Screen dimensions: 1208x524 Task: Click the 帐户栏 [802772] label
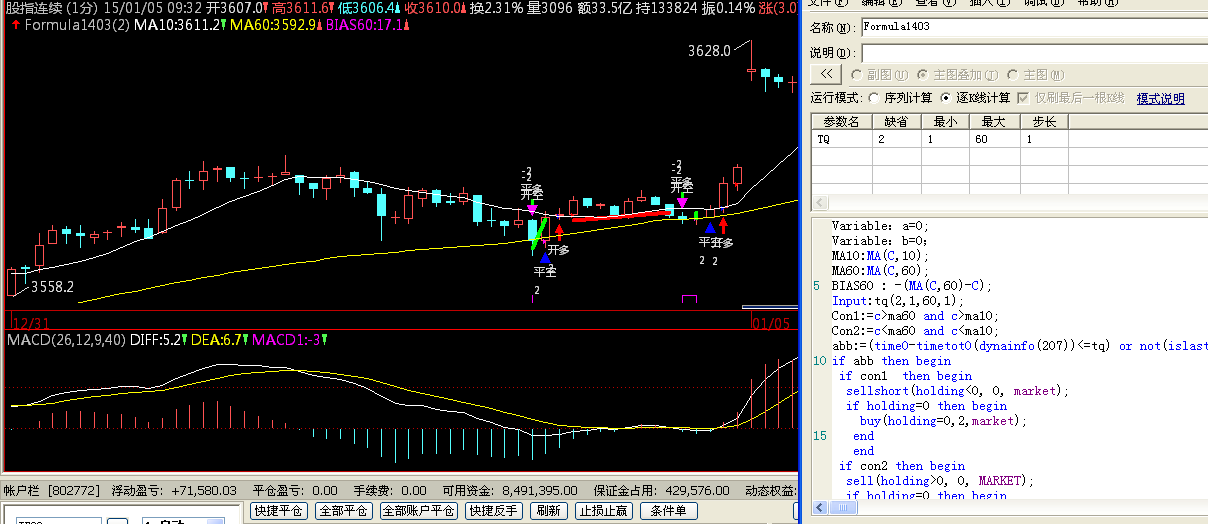click(52, 491)
